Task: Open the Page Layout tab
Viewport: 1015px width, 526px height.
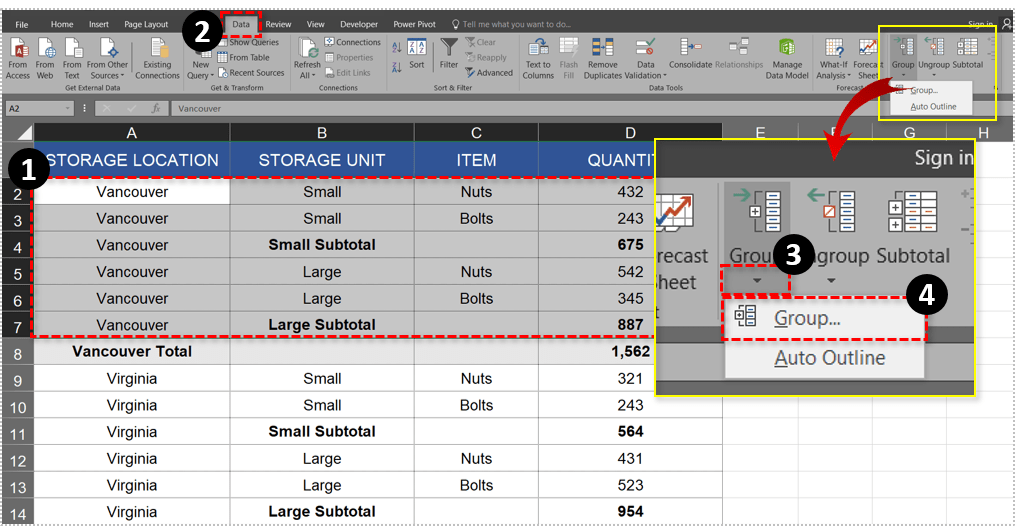Action: point(146,24)
